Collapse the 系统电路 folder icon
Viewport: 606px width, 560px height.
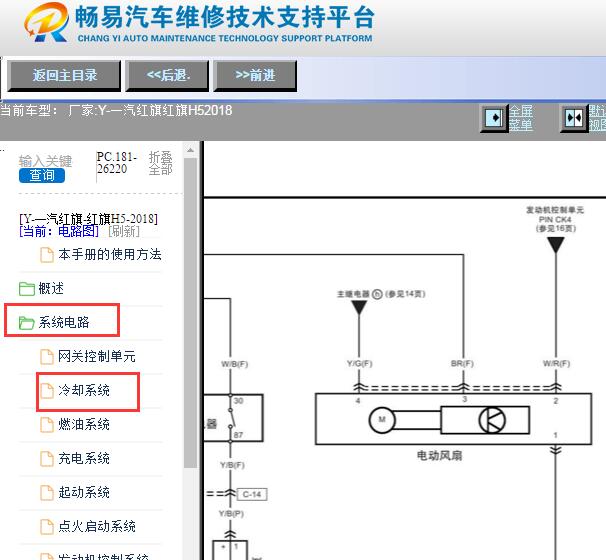tap(27, 323)
